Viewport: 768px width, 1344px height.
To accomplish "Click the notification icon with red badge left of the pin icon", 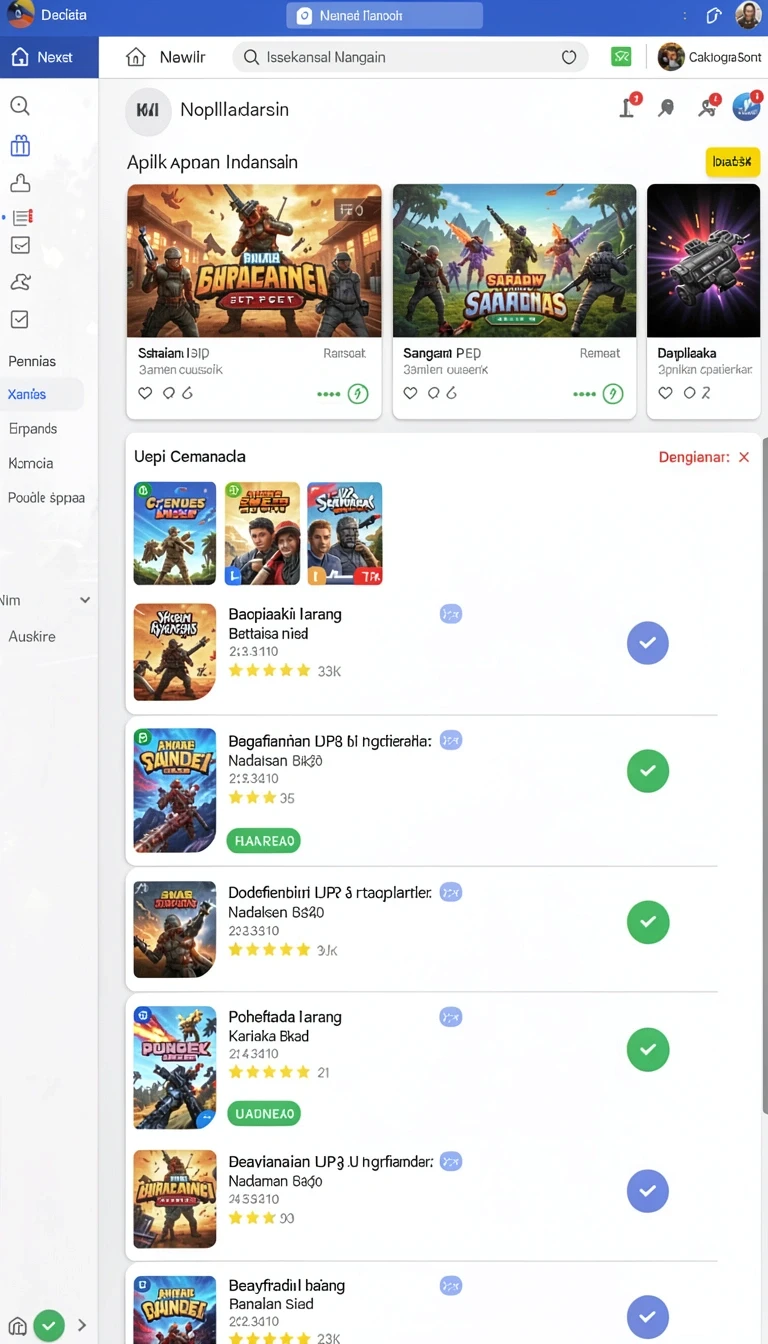I will pos(629,107).
